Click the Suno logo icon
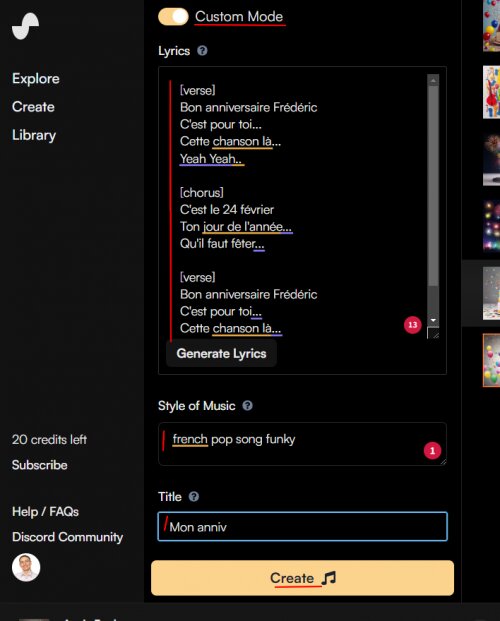 [26, 26]
